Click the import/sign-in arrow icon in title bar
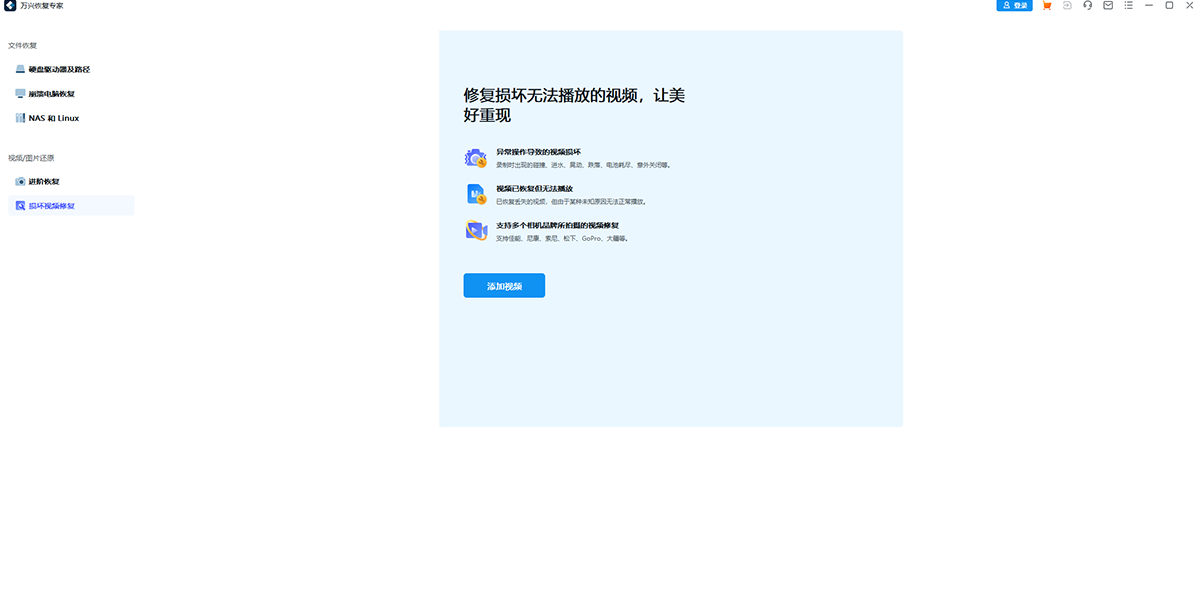 click(1067, 6)
